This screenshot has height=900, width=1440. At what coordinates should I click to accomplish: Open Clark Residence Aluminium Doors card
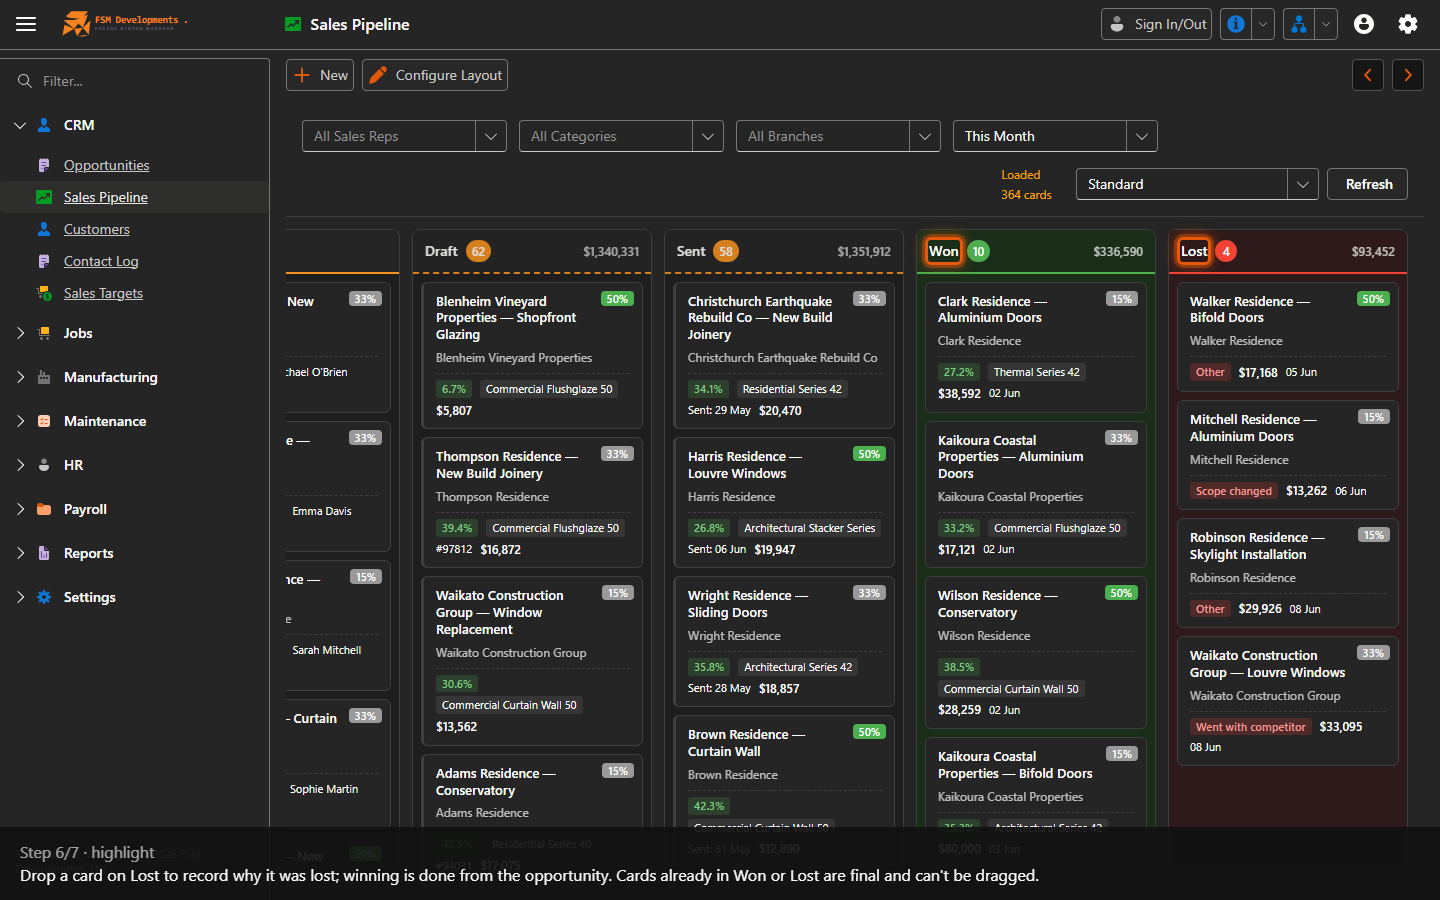click(x=1036, y=347)
